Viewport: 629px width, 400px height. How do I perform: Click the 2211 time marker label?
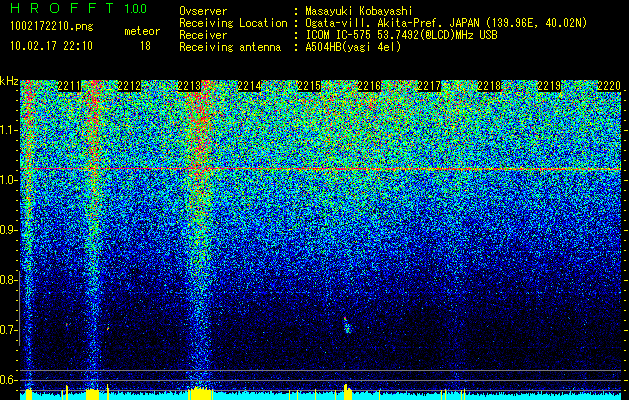tap(69, 86)
